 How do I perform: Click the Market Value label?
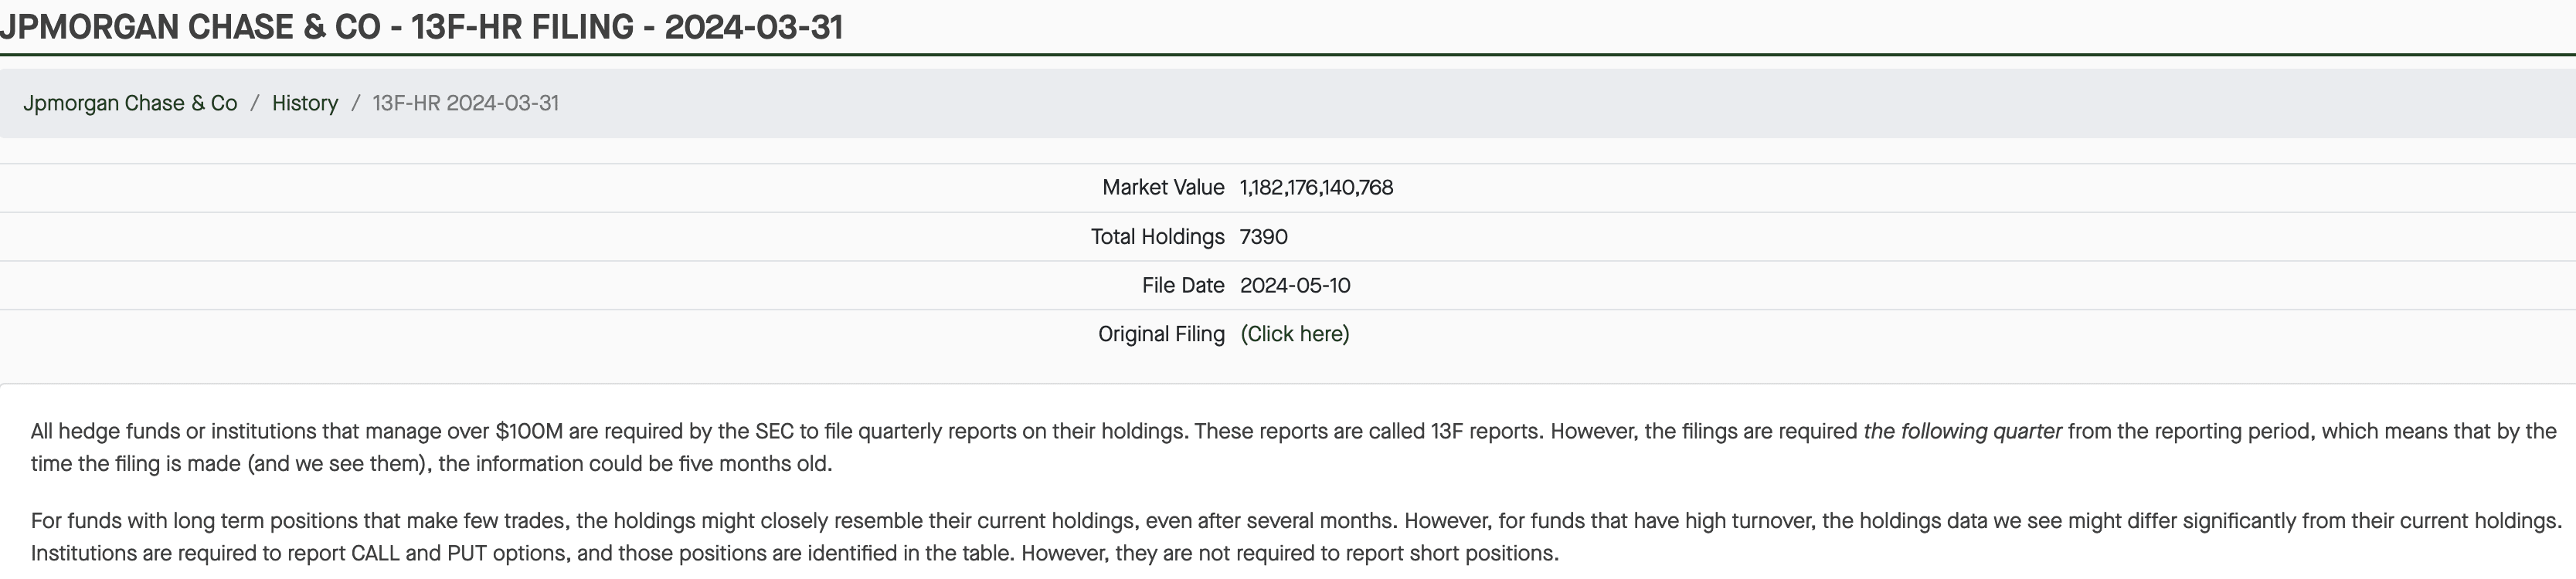click(1162, 187)
